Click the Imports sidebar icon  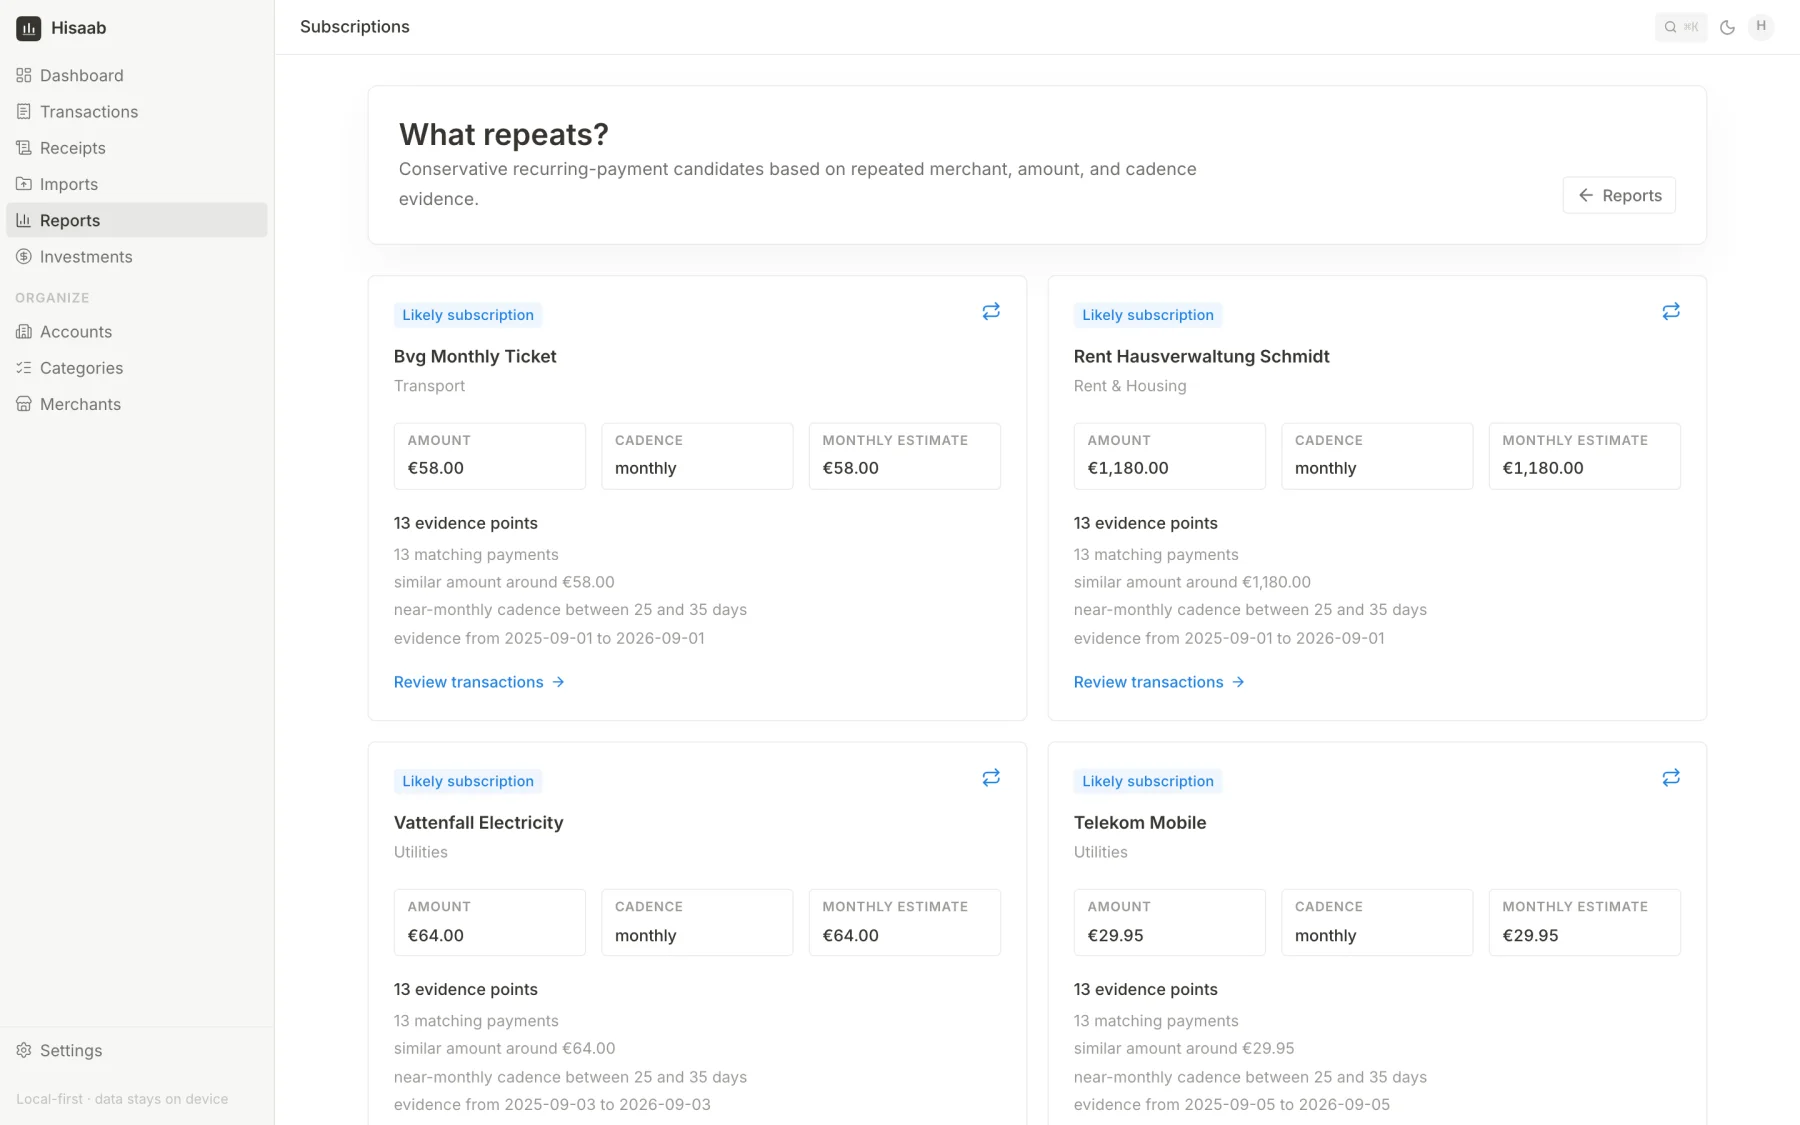coord(24,184)
